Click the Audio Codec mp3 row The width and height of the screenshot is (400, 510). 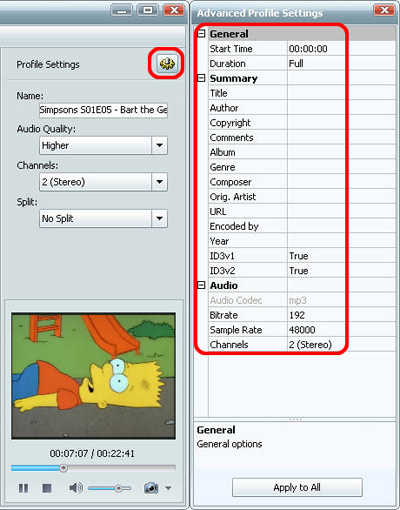[302, 300]
